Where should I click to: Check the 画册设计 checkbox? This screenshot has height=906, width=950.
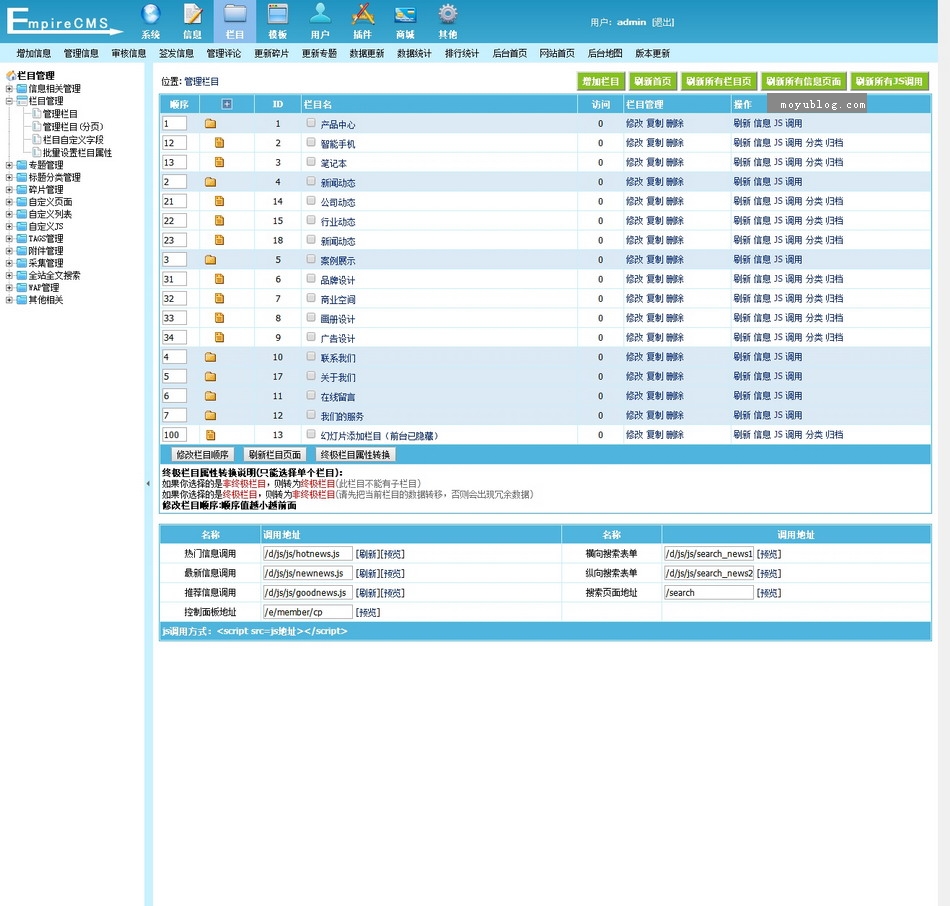pos(311,318)
